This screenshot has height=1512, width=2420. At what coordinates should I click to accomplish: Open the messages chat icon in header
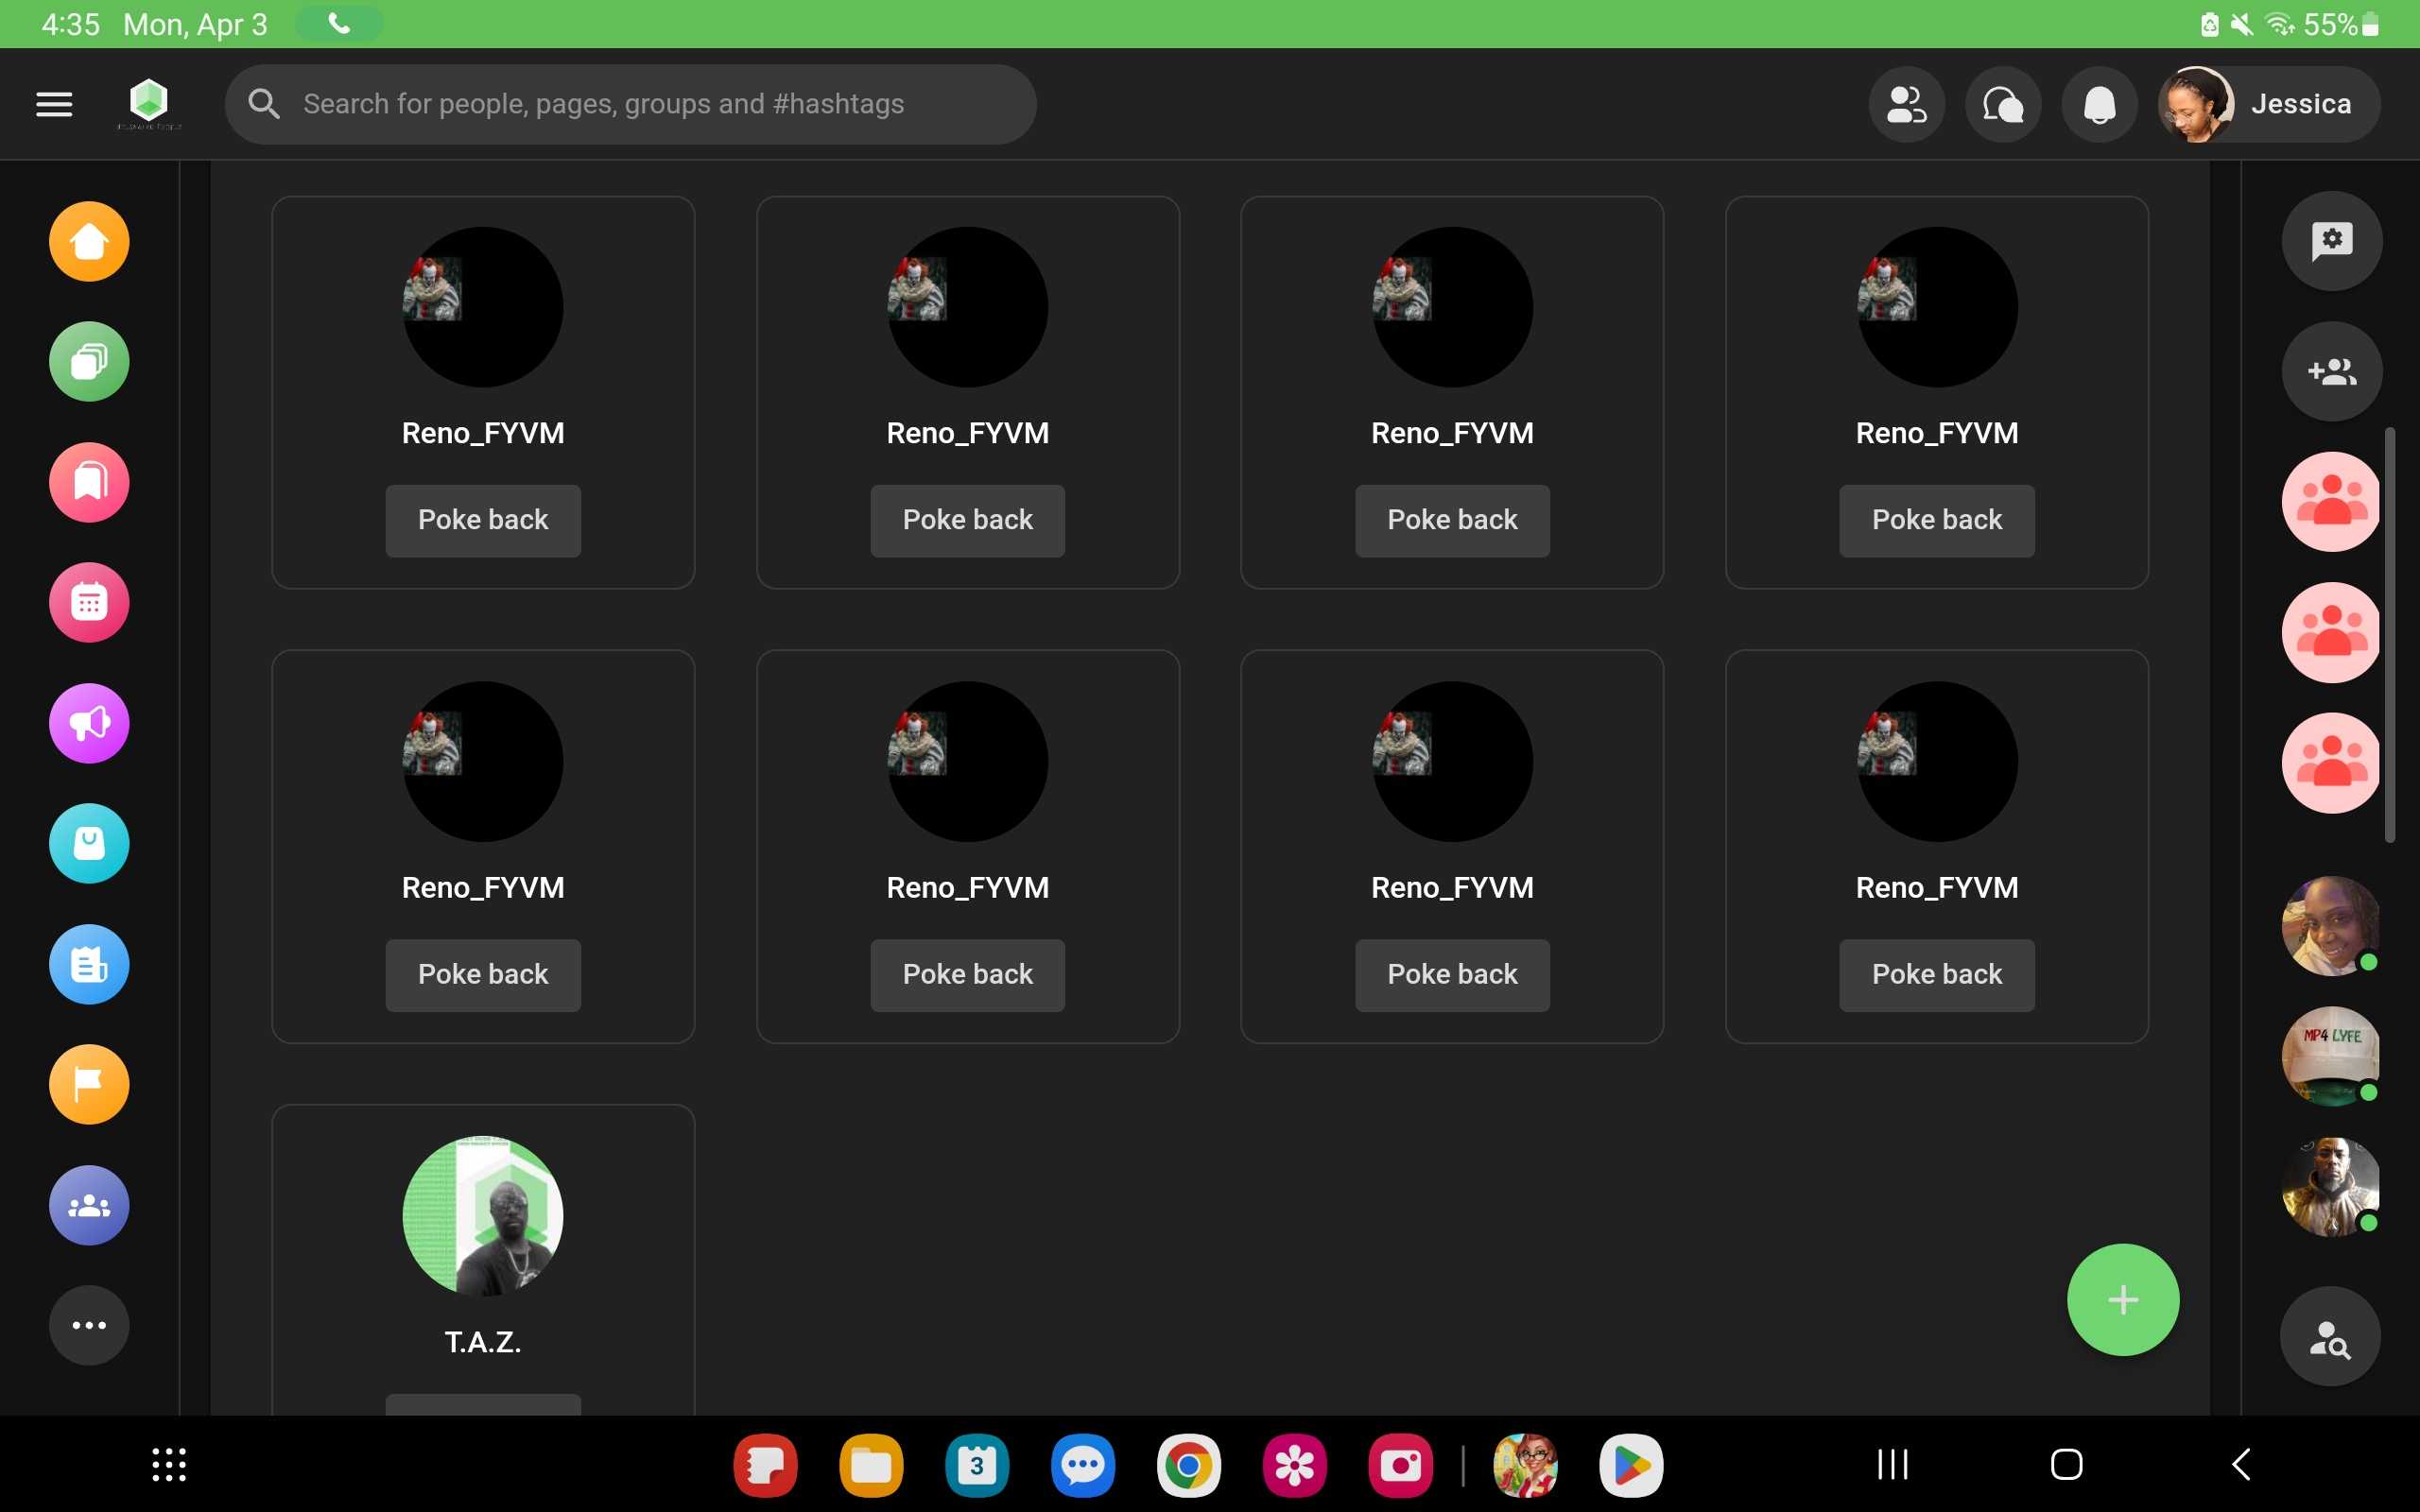(x=2002, y=104)
